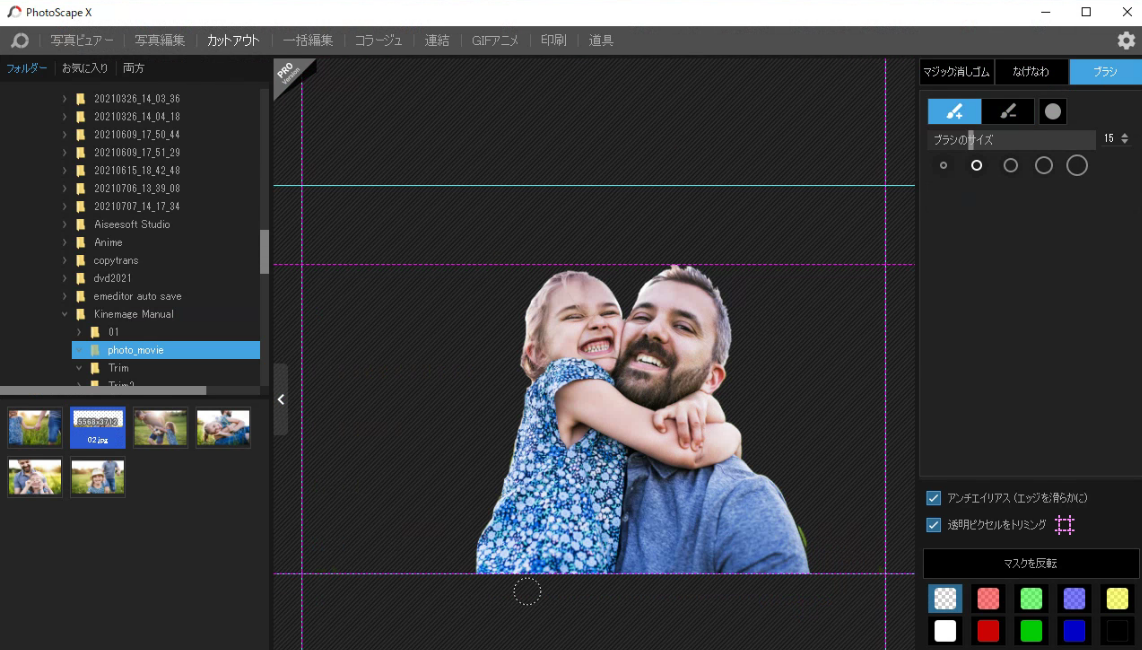
Task: Open the 一括編集 tab
Action: coord(308,41)
